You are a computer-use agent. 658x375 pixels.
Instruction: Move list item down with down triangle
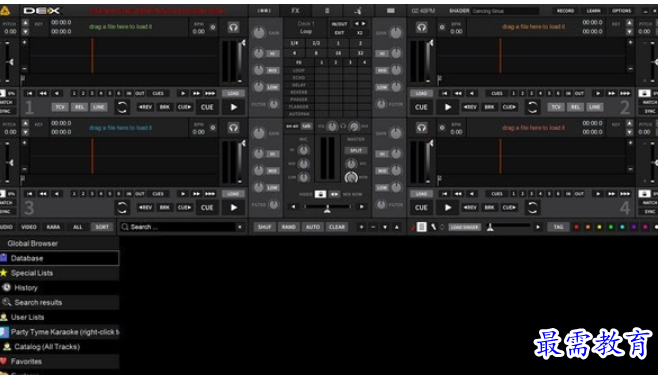pos(385,227)
